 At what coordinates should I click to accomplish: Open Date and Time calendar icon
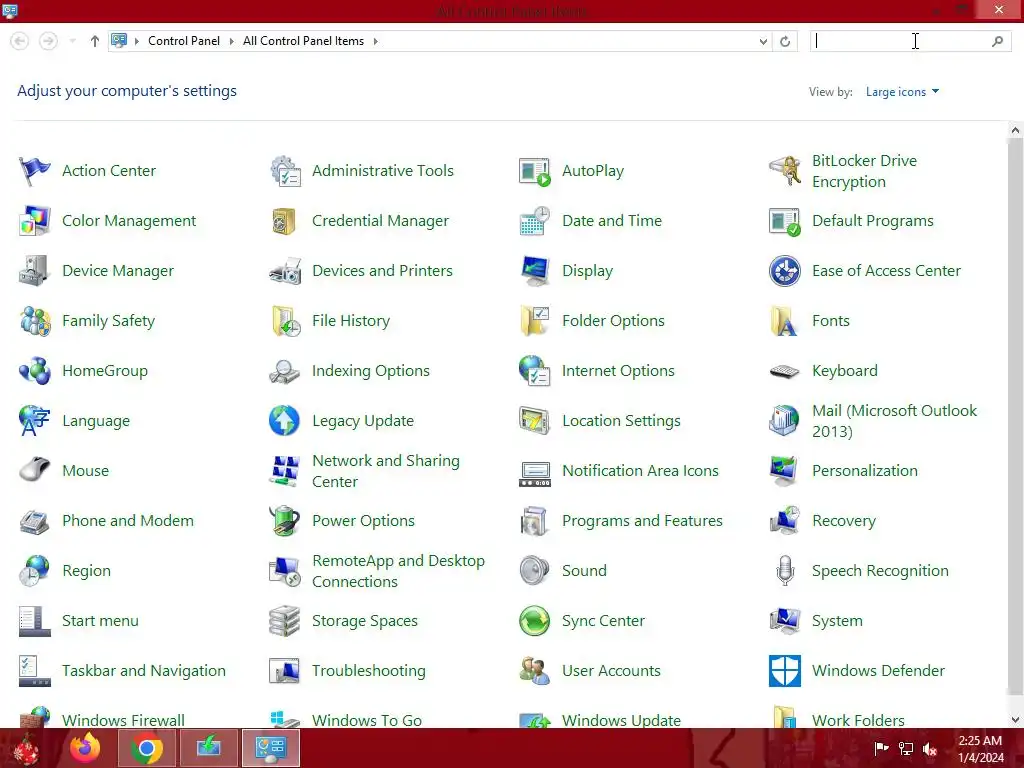click(535, 221)
